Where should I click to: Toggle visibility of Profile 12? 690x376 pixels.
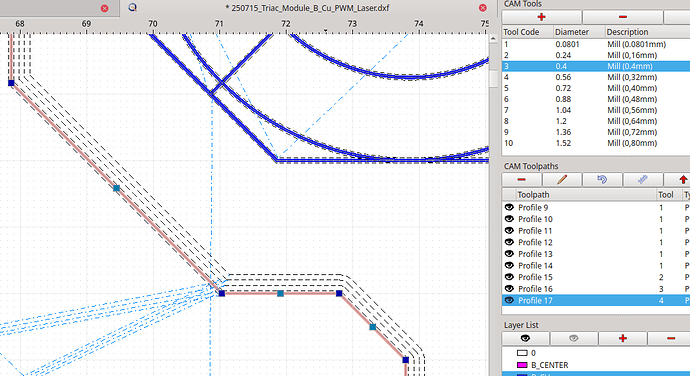pos(509,242)
